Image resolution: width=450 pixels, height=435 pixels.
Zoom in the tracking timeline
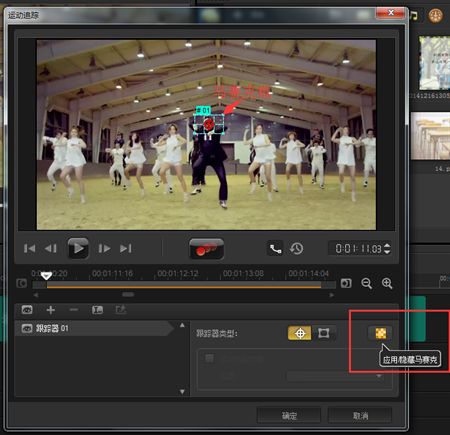click(x=387, y=283)
